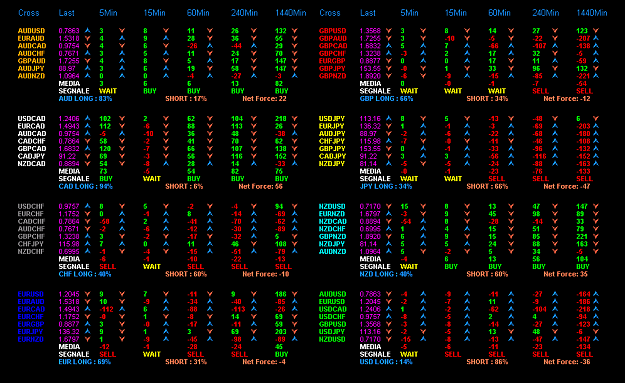Click the 'GBP LONG : 66%' summary

386,98
